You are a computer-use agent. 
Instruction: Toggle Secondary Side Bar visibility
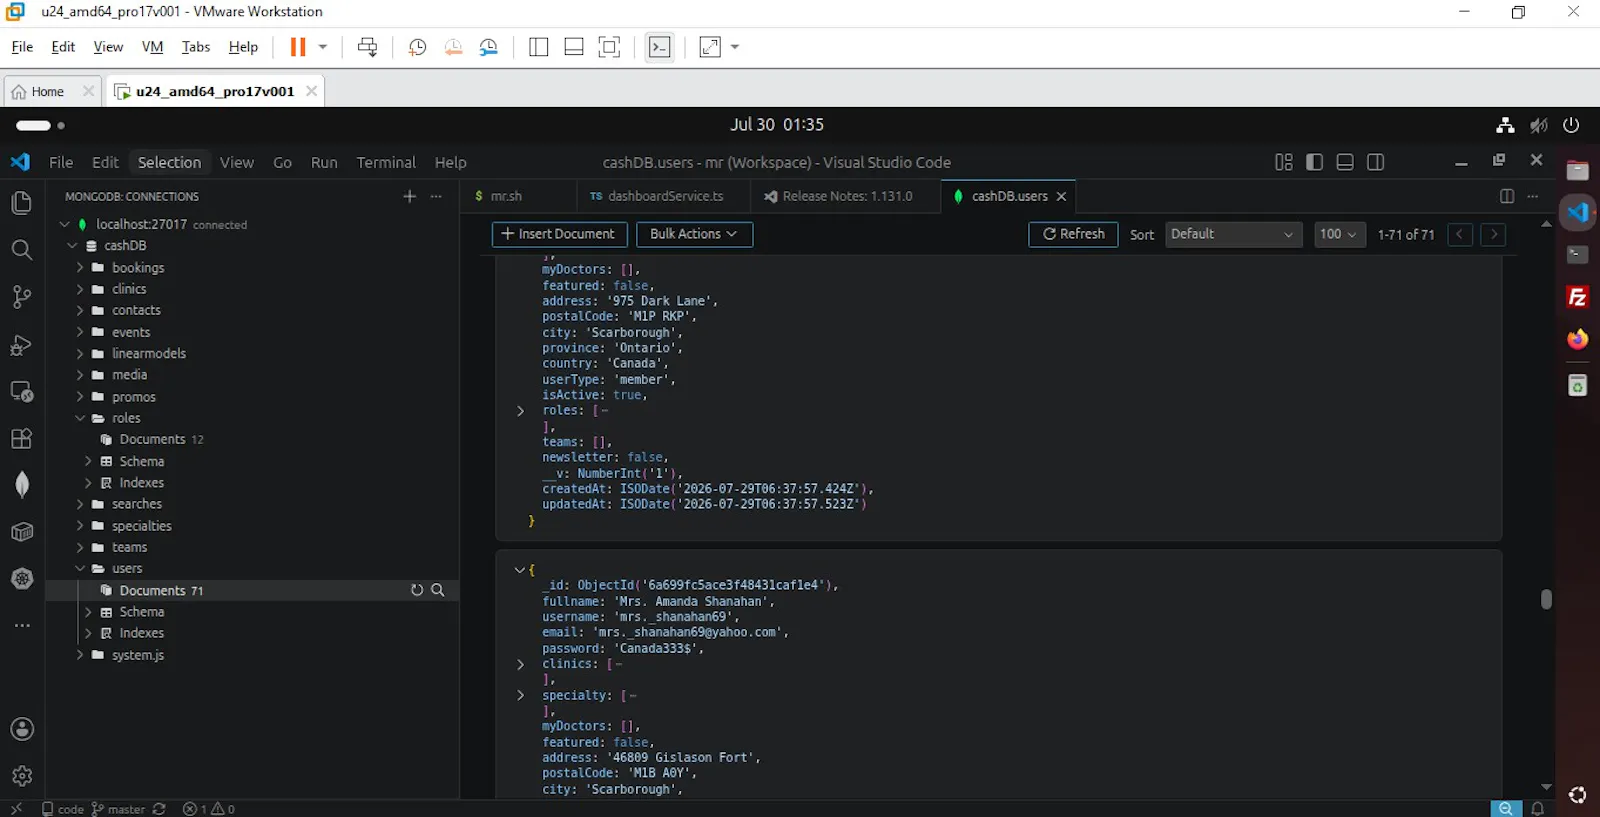1376,162
